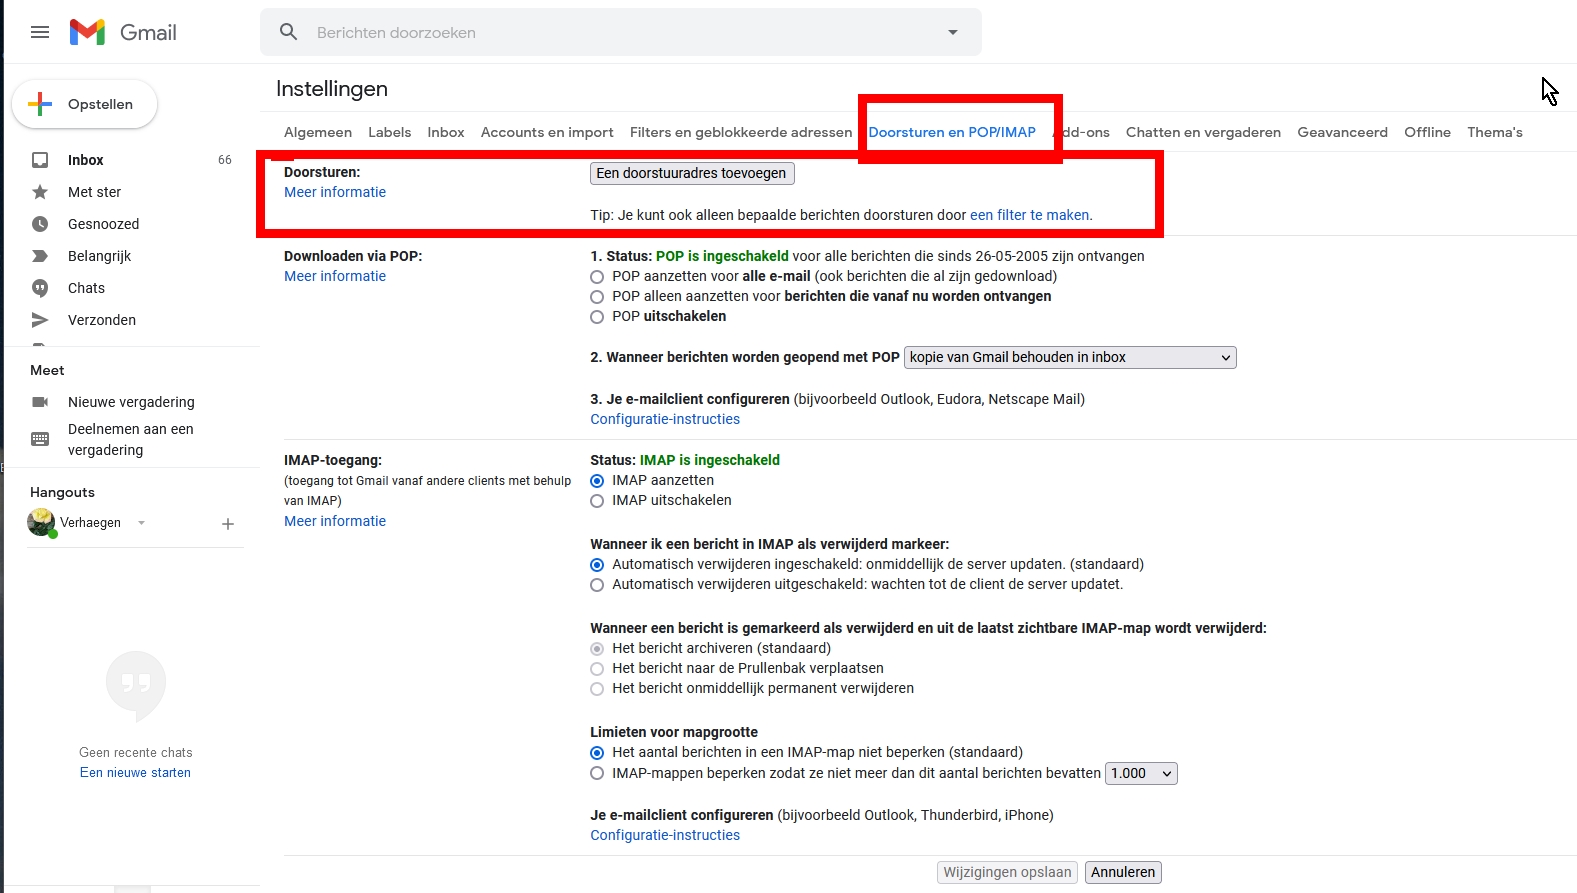
Task: Open the Gesnoozed folder
Action: 103,224
